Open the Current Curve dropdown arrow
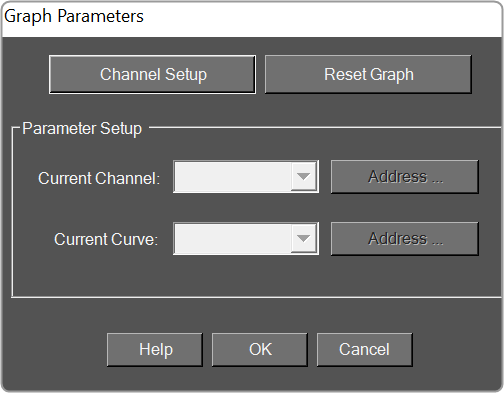This screenshot has width=504, height=393. pyautogui.click(x=303, y=239)
